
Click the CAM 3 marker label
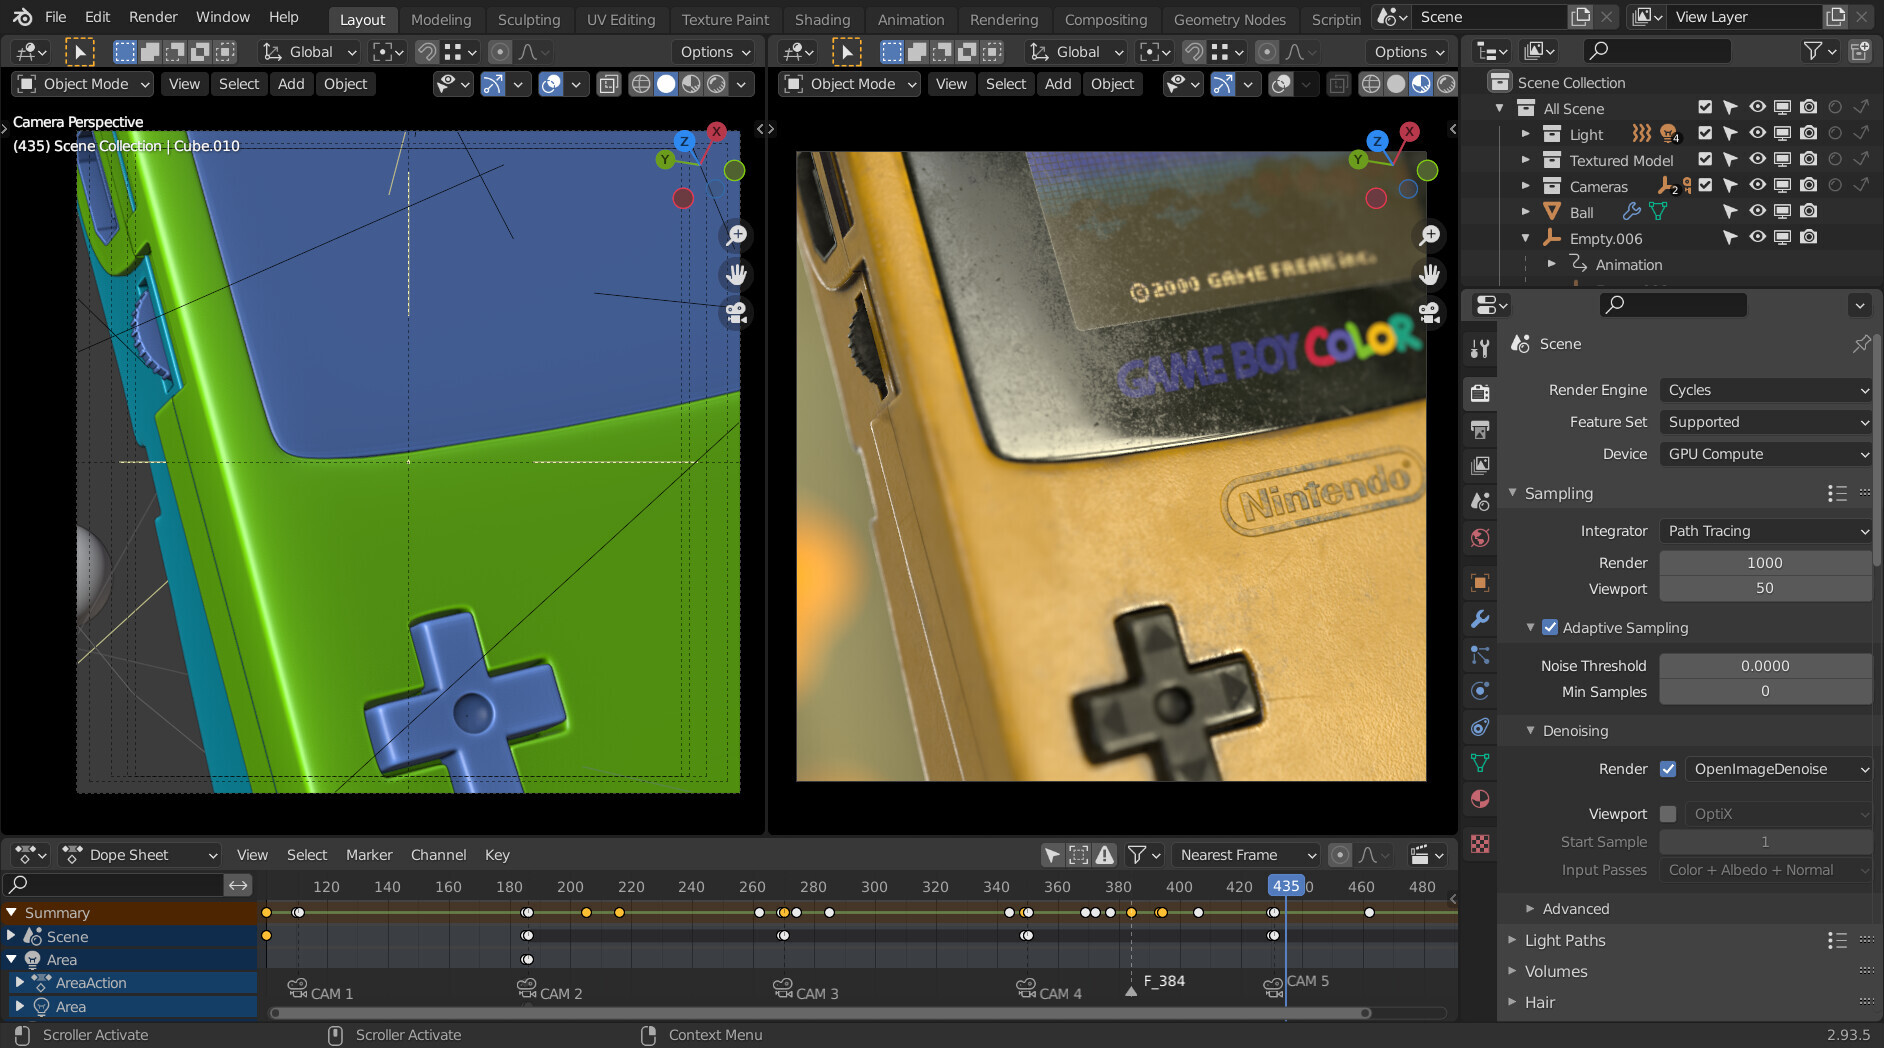[x=816, y=992]
